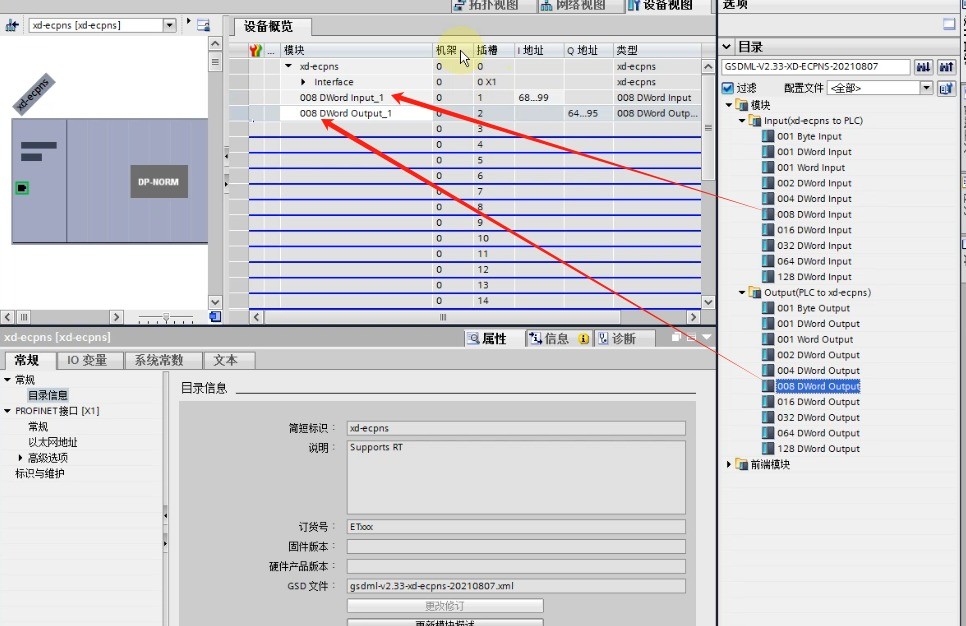This screenshot has height=626, width=966.
Task: Click the device data view icon in the toolbar
Action: click(203, 25)
